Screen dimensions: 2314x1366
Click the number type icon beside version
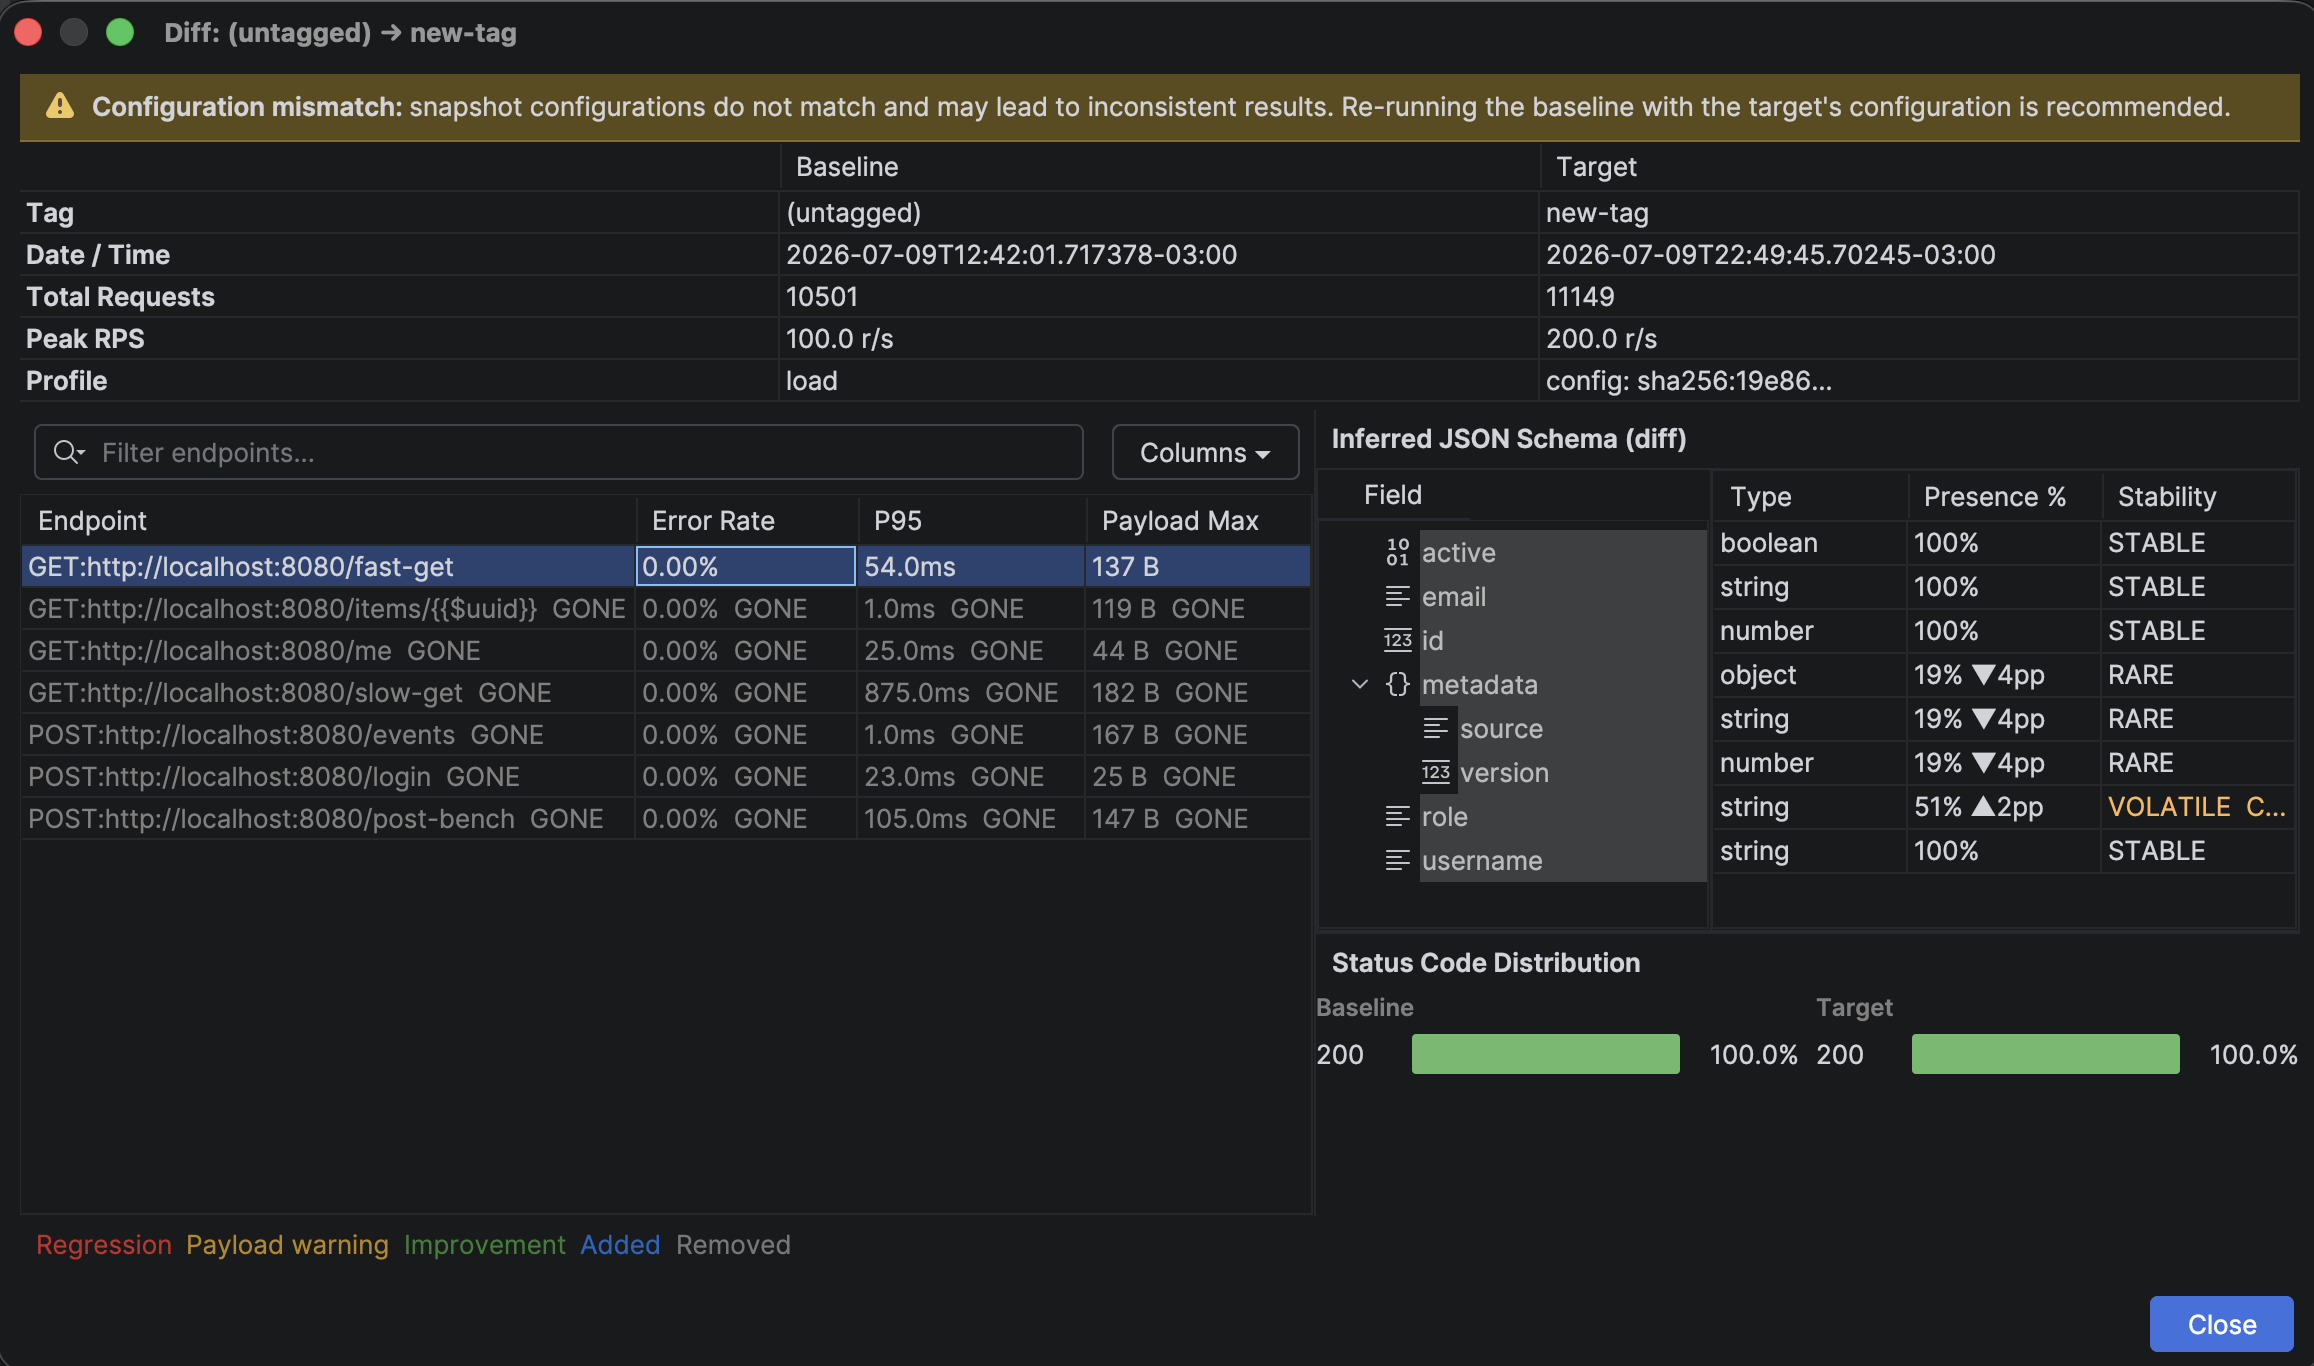point(1435,772)
